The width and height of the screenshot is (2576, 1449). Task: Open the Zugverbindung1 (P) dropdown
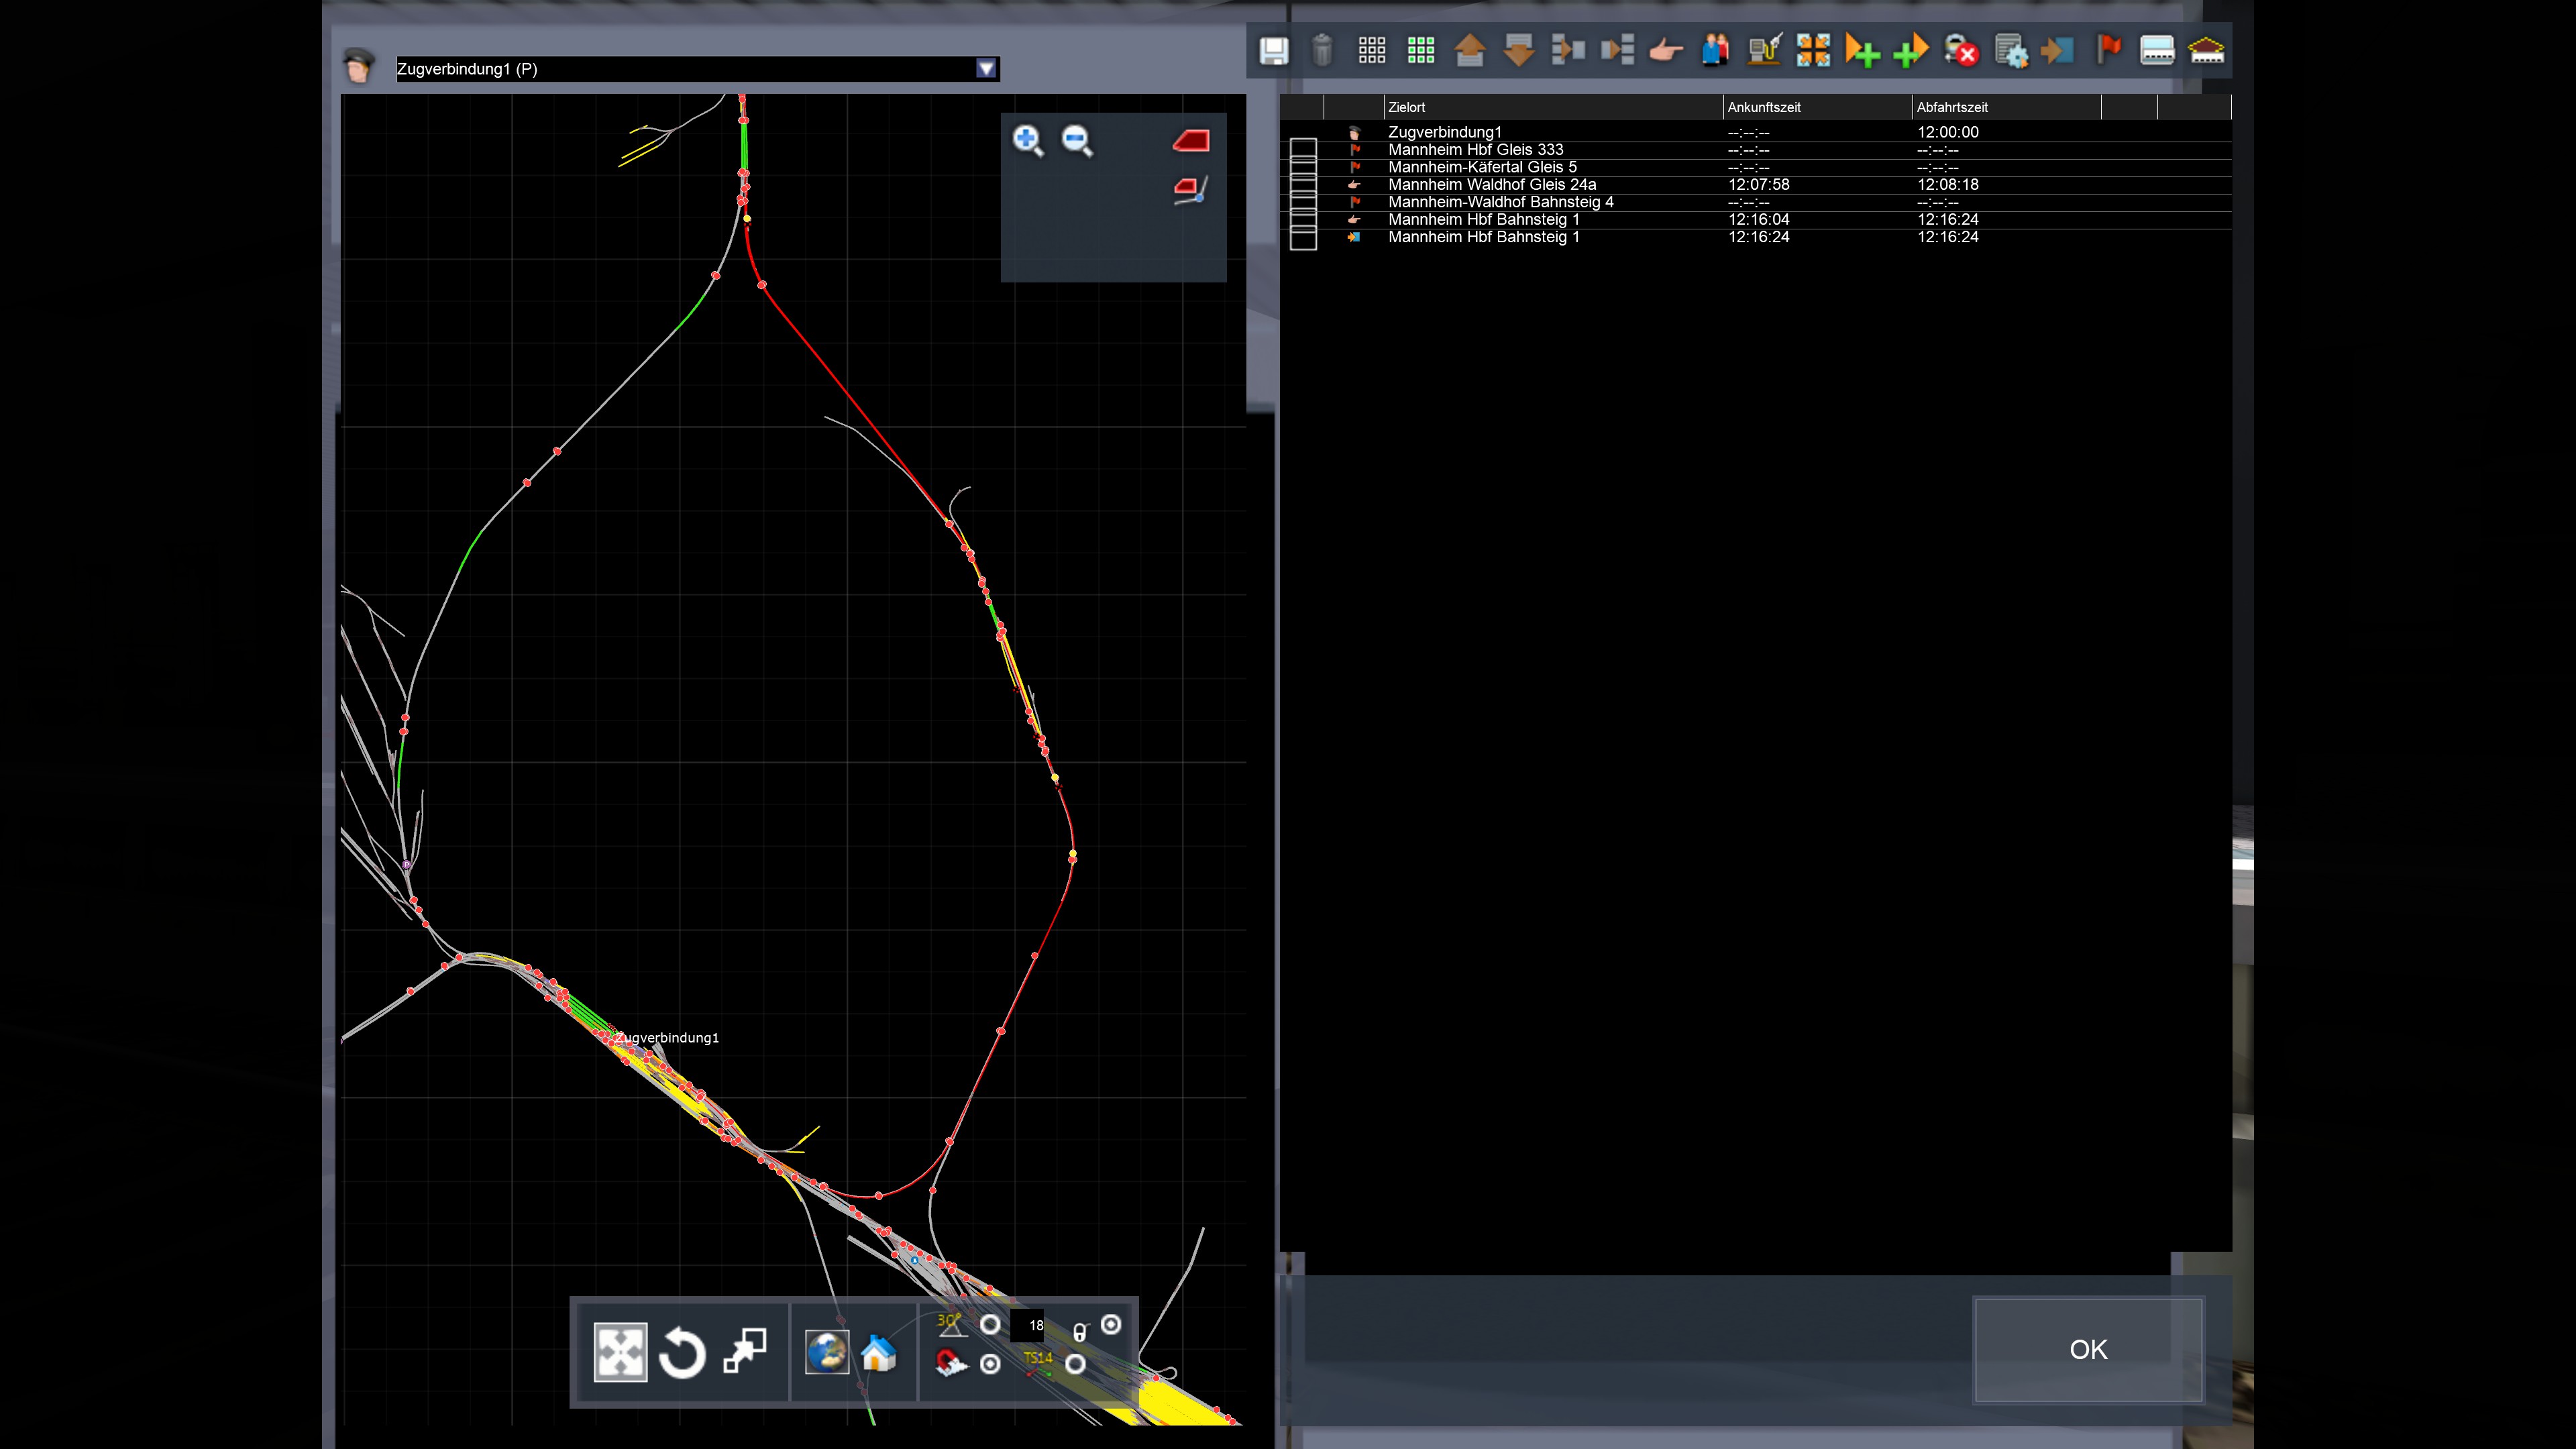click(986, 68)
